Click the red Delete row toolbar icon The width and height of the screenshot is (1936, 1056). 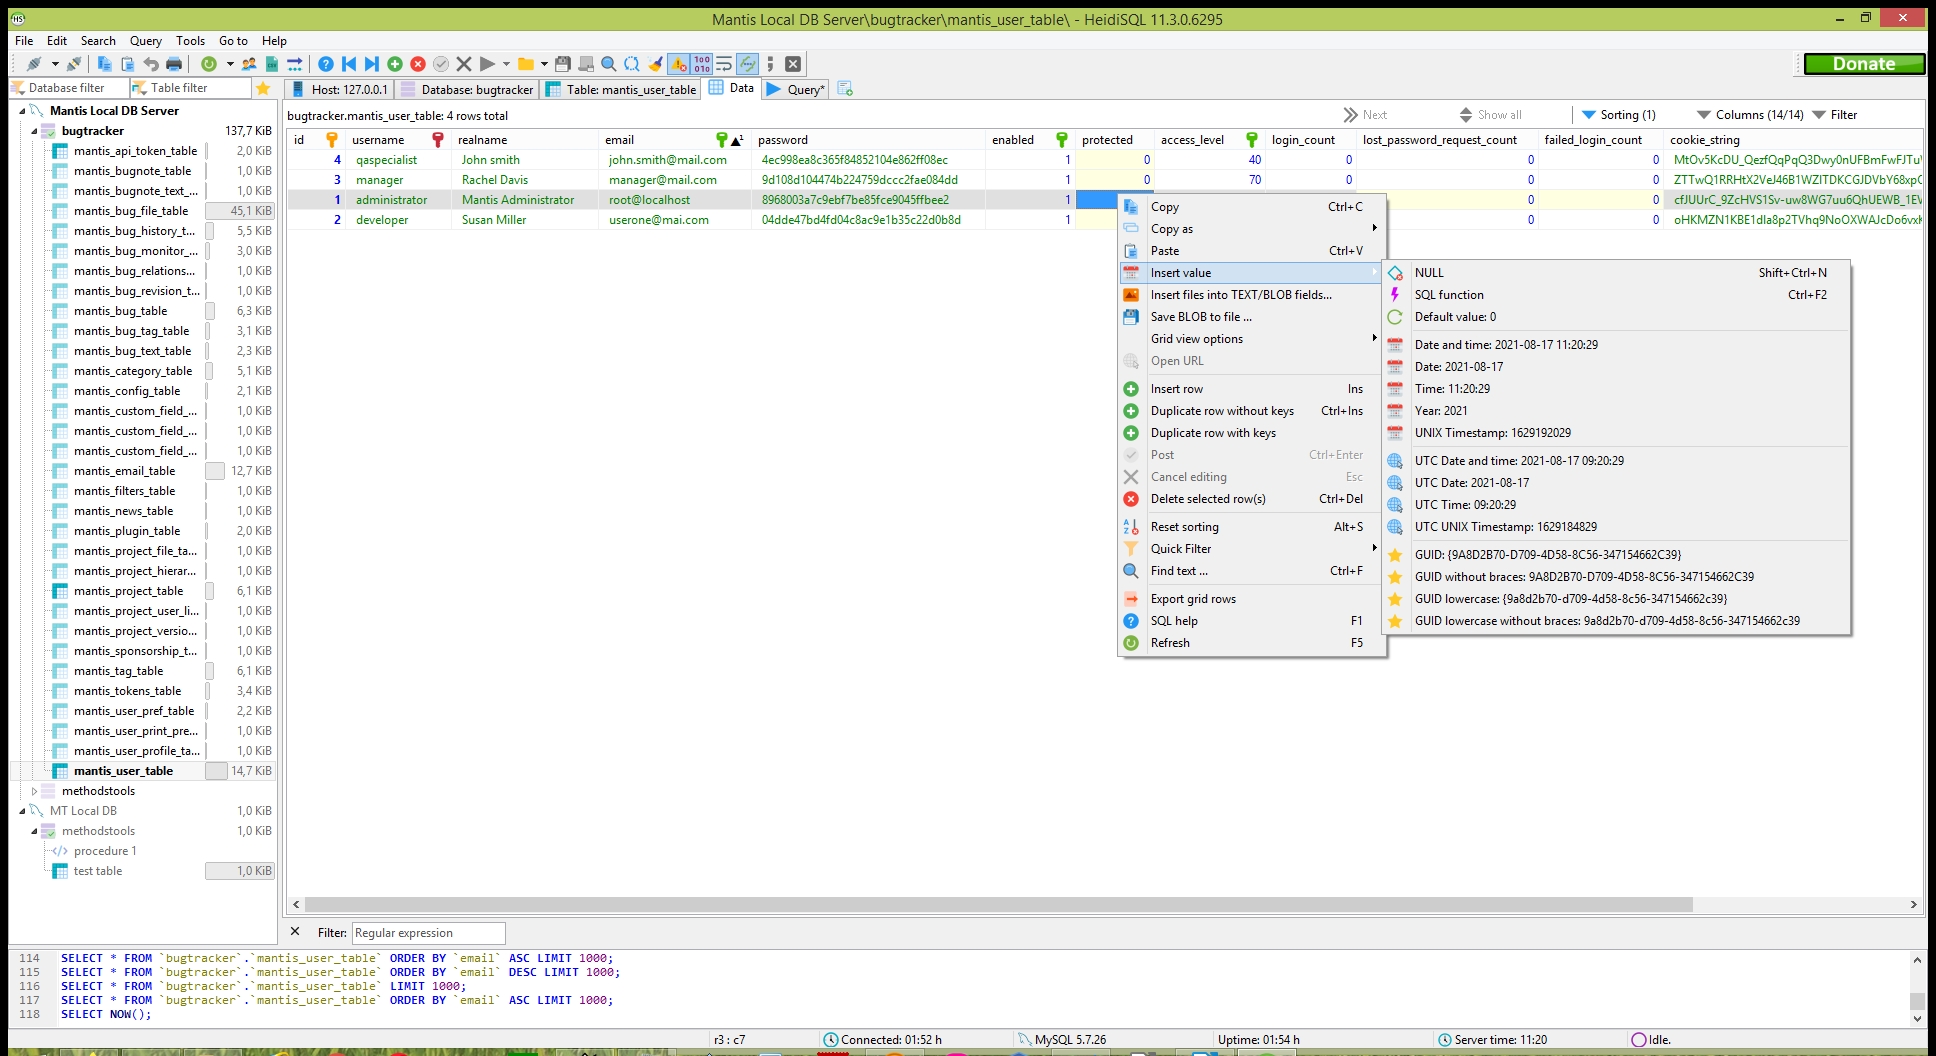click(418, 64)
